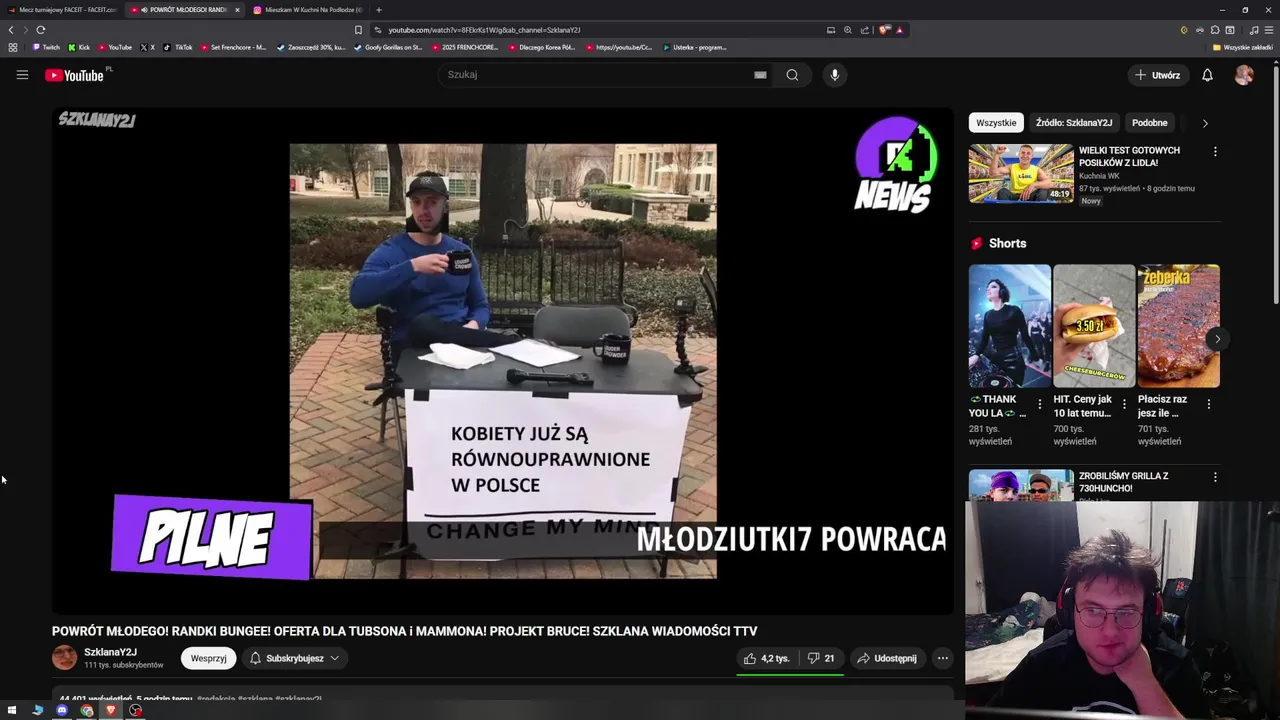Open Brave Shields lion icon
The height and width of the screenshot is (720, 1280).
[884, 30]
